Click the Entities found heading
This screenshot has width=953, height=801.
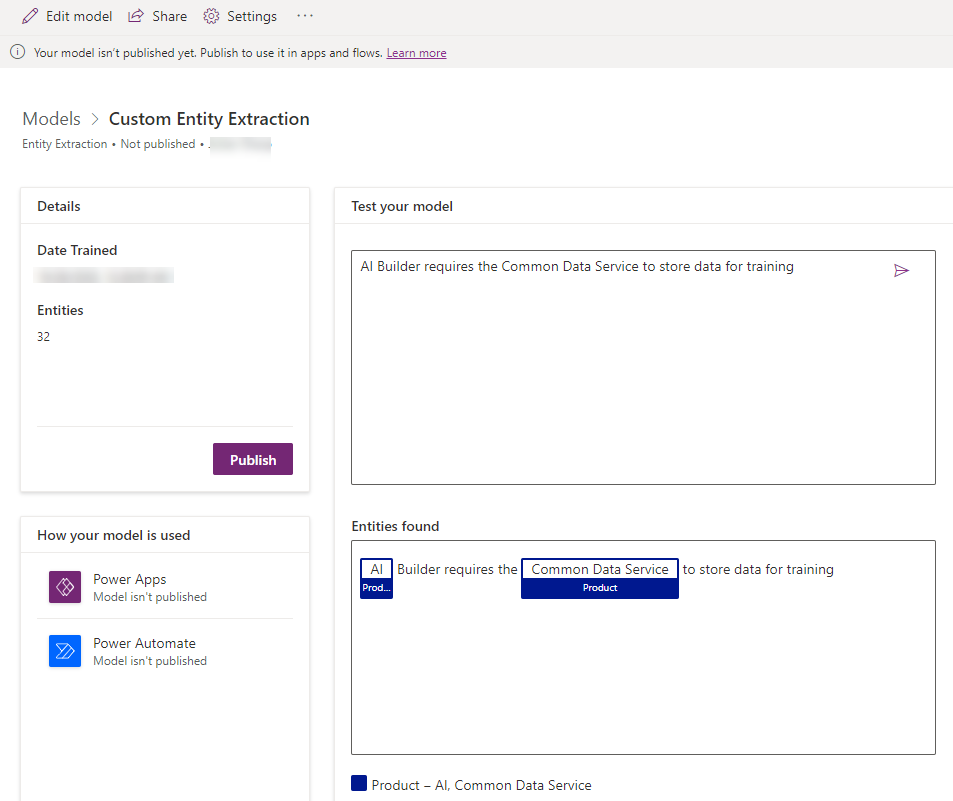[395, 526]
